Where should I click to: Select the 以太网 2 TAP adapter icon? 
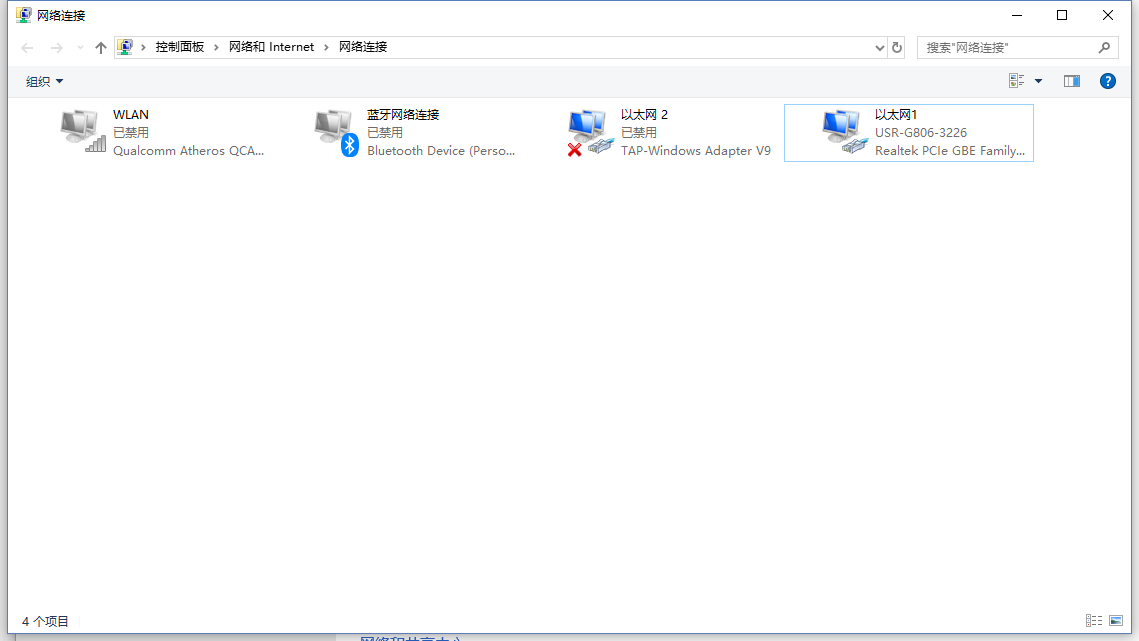pyautogui.click(x=590, y=131)
